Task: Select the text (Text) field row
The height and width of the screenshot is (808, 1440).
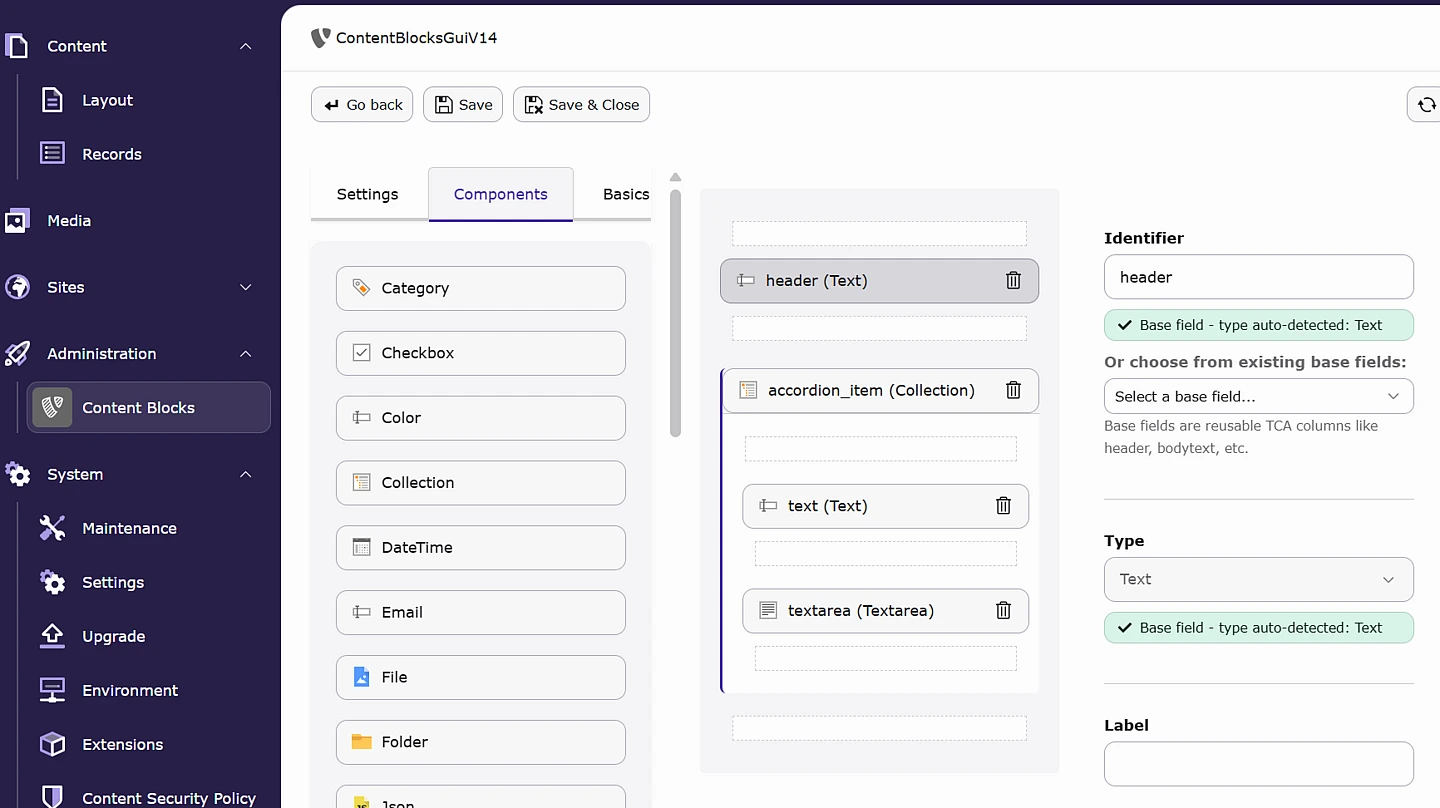Action: click(885, 506)
